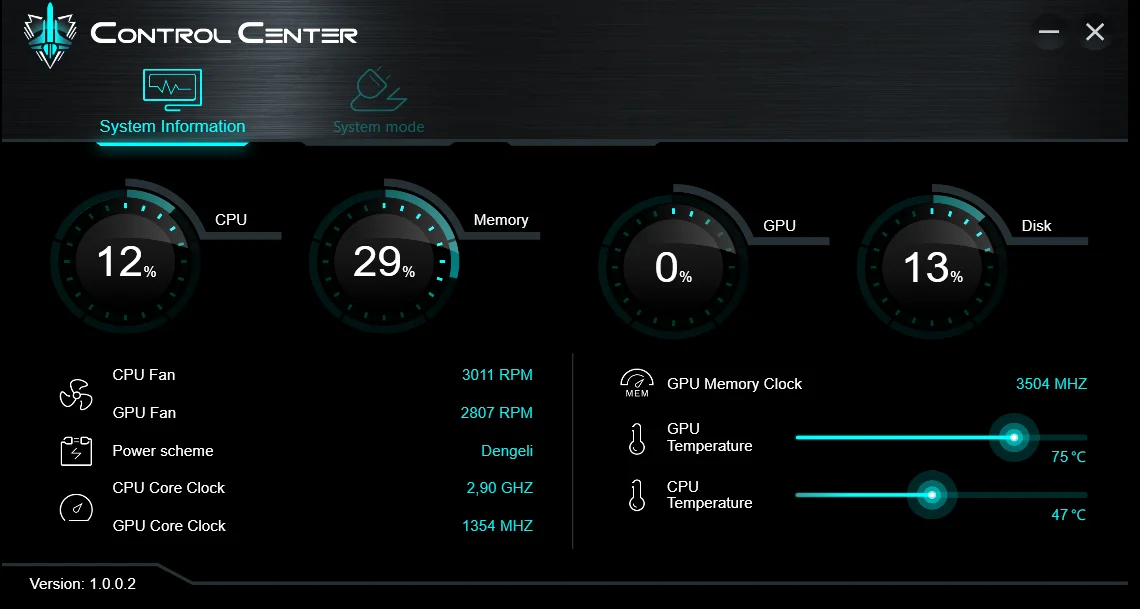The width and height of the screenshot is (1140, 609).
Task: Click the Power scheme label
Action: tap(163, 451)
